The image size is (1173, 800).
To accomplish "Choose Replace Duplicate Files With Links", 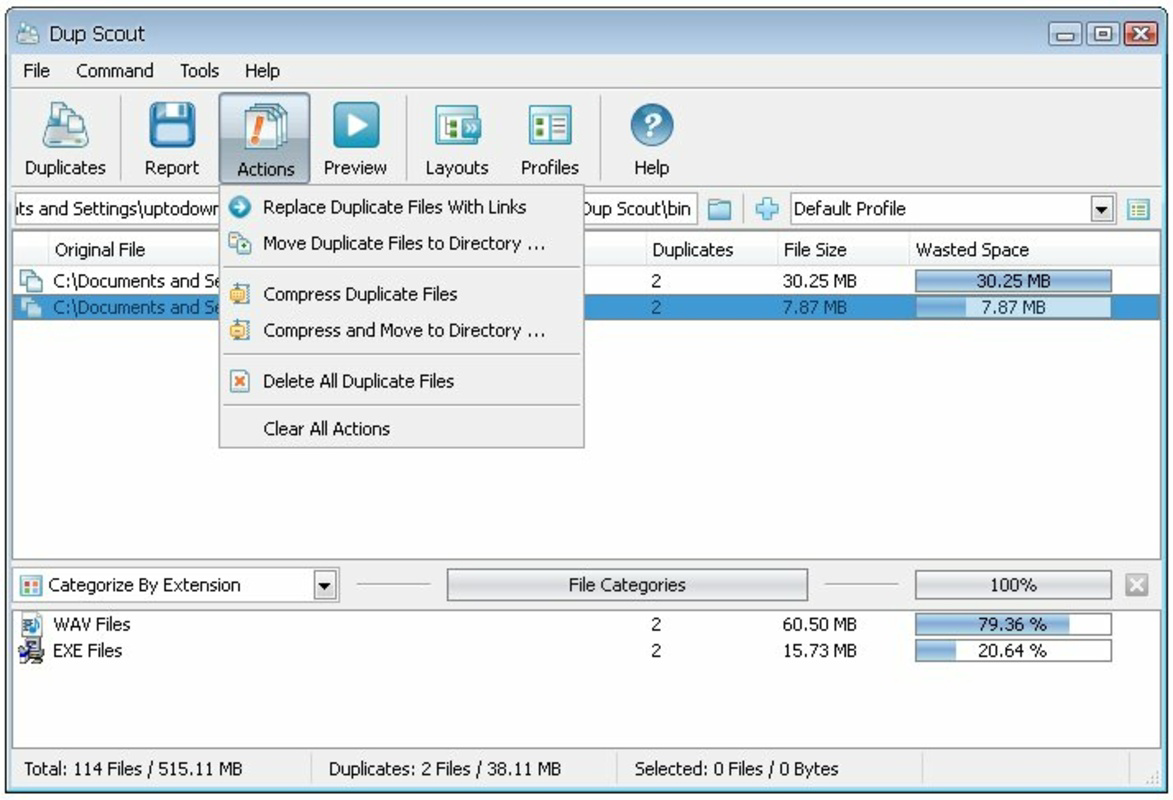I will click(402, 207).
